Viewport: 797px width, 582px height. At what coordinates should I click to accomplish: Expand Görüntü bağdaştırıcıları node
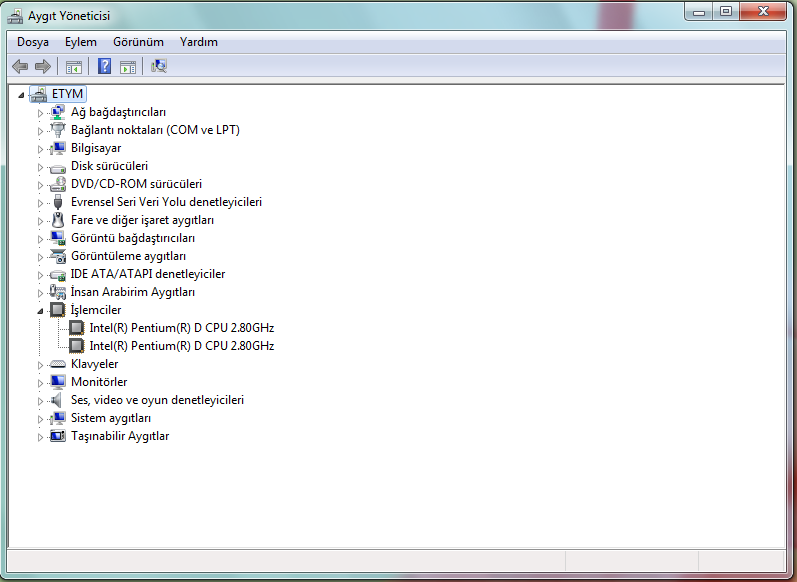pyautogui.click(x=40, y=239)
